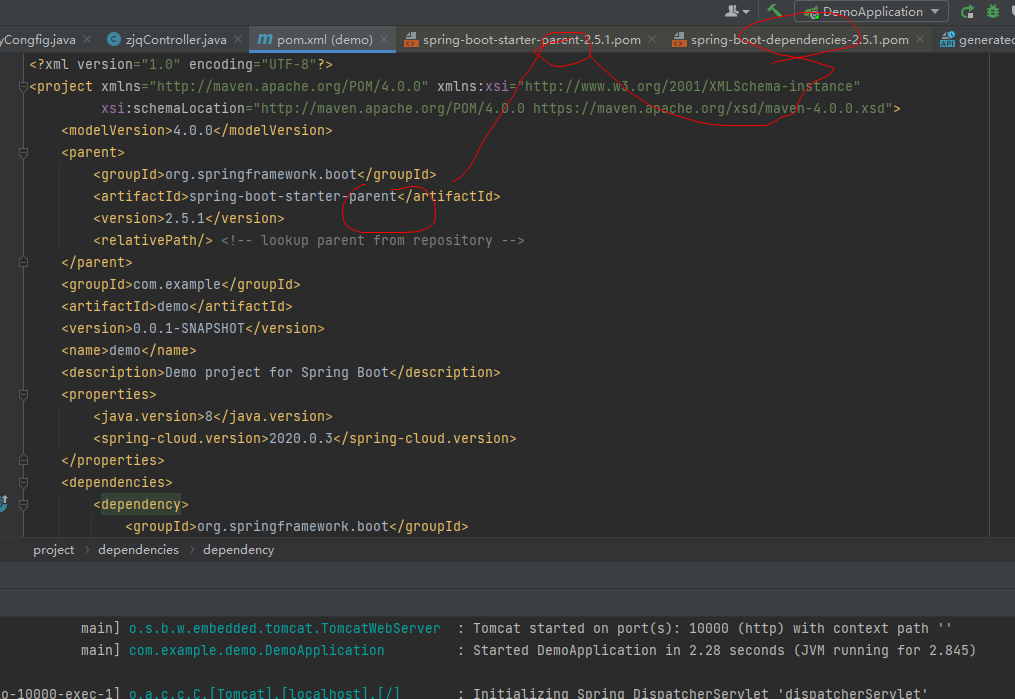The width and height of the screenshot is (1015, 699).
Task: Select the dependencies breadcrumb
Action: coord(139,549)
